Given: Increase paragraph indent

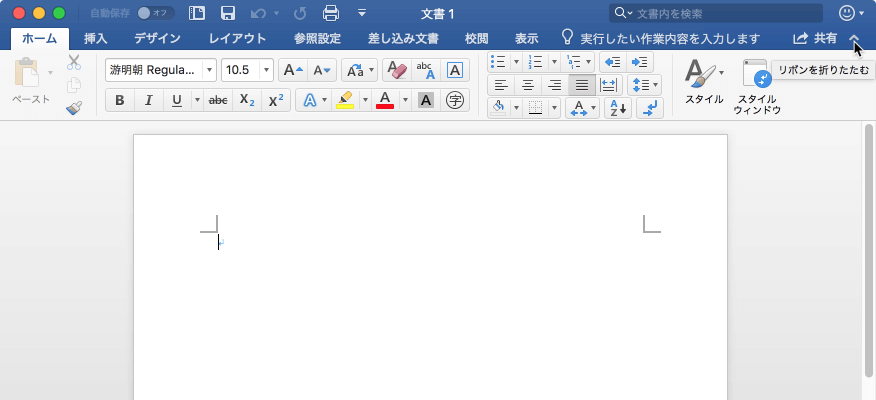Looking at the screenshot, I should coord(640,61).
